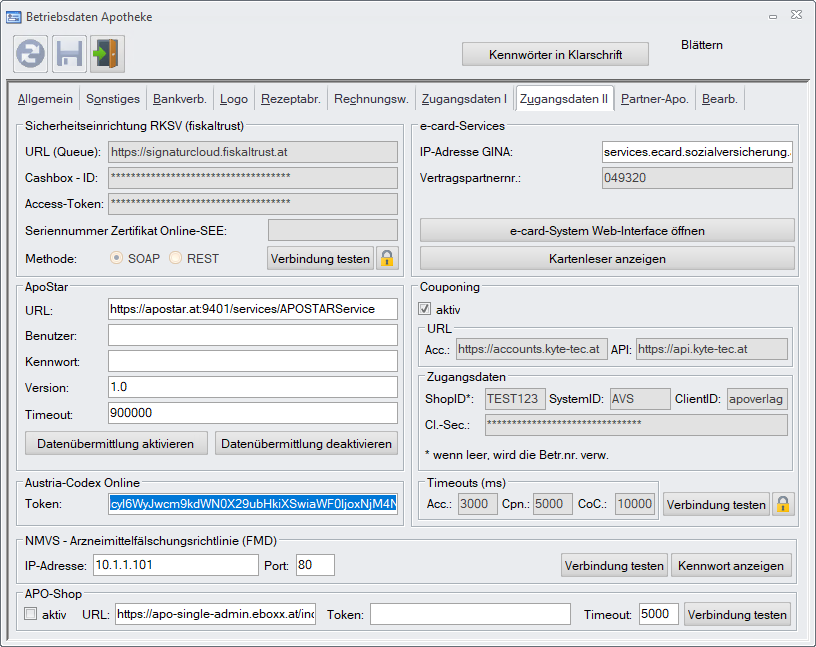Click Verbindung testen in the Couponing section
Image resolution: width=816 pixels, height=647 pixels.
pyautogui.click(x=716, y=504)
